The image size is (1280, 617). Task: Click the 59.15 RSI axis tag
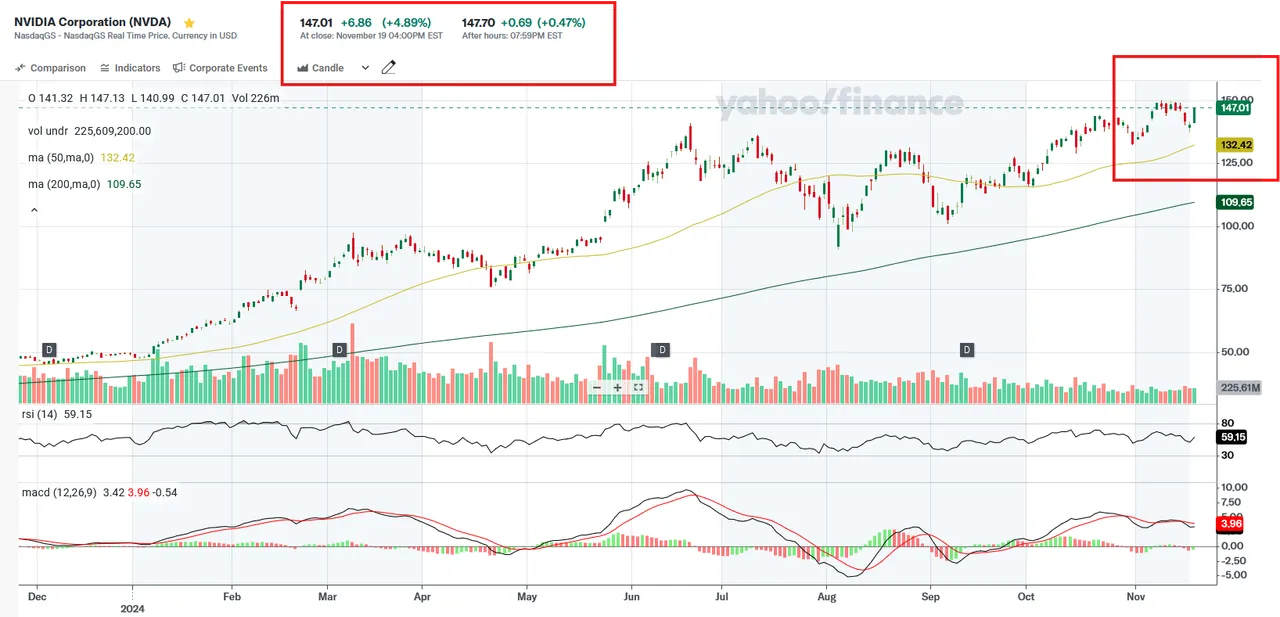pos(1233,437)
